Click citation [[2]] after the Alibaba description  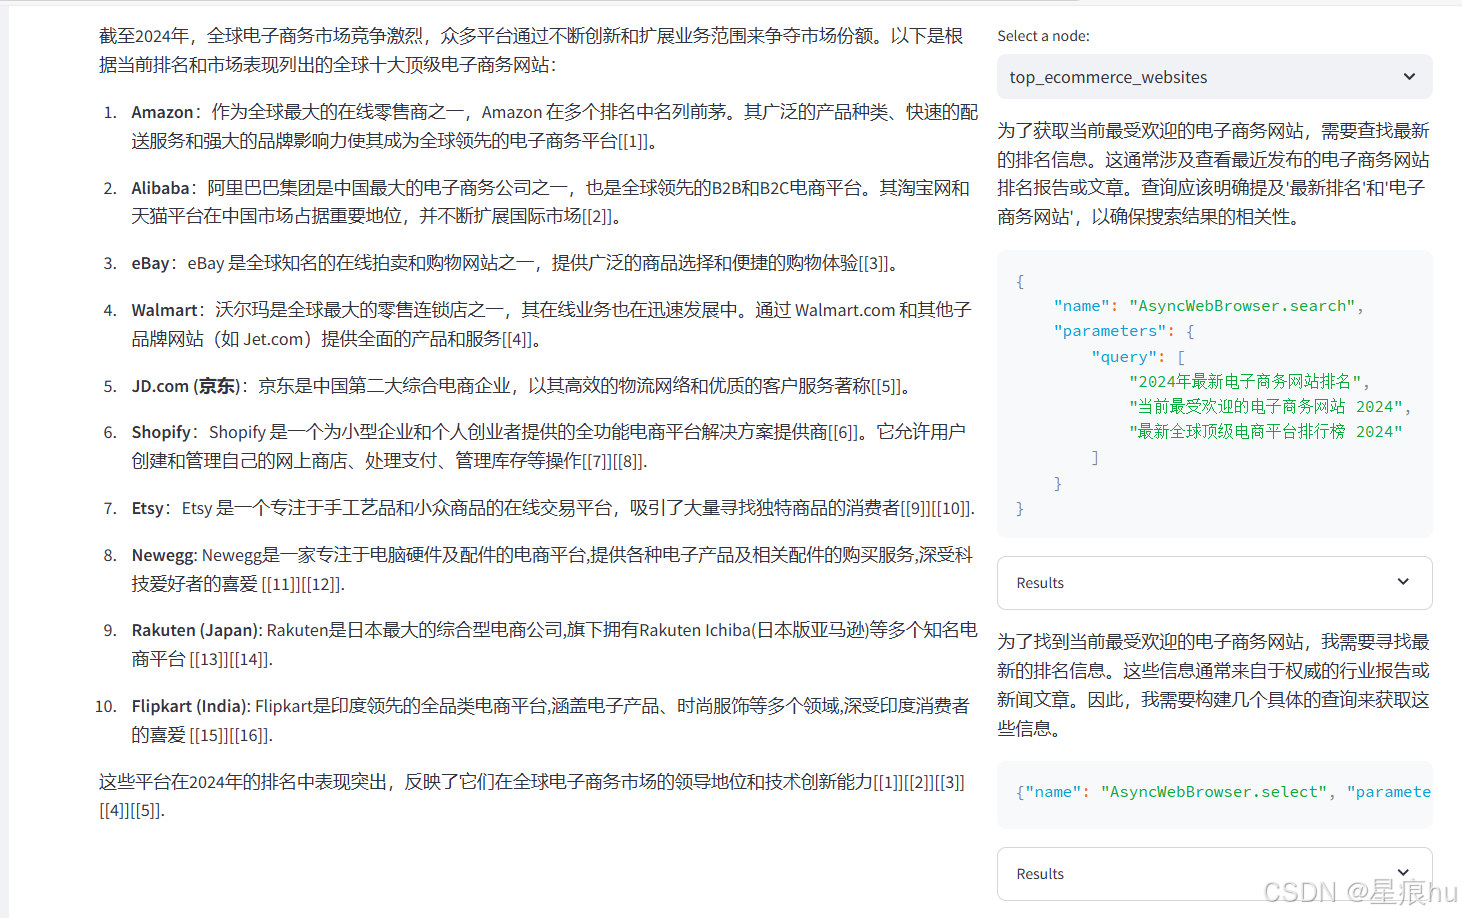pyautogui.click(x=597, y=216)
